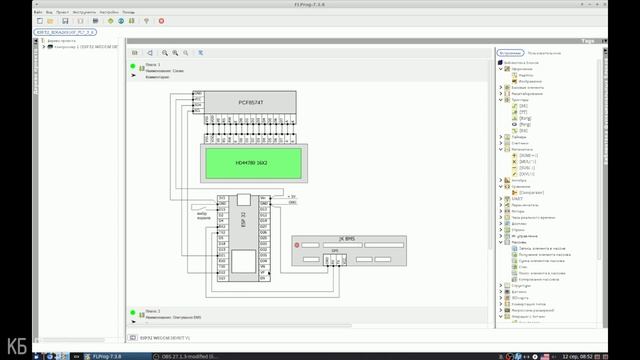Click the ESP32 WEOOM DEVKIT V1 status label
This screenshot has width=640, height=360.
click(x=165, y=338)
